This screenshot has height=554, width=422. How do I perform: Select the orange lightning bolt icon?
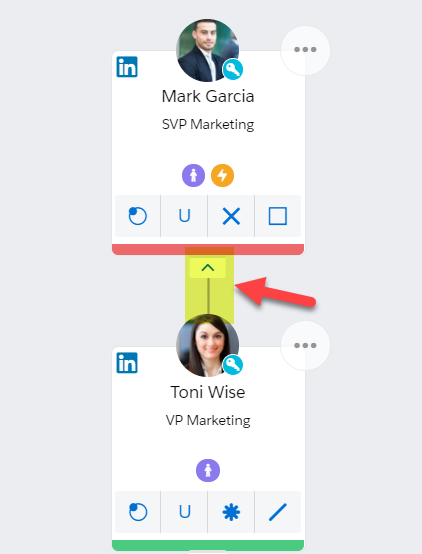coord(222,175)
